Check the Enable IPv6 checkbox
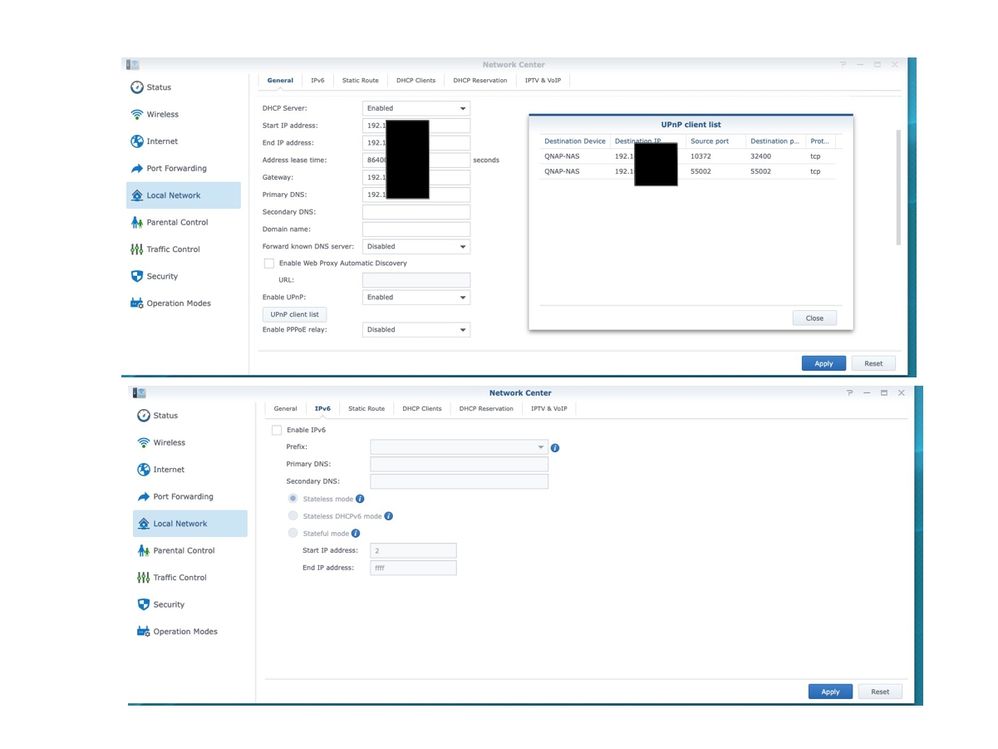Screen dimensions: 998x749 point(276,430)
